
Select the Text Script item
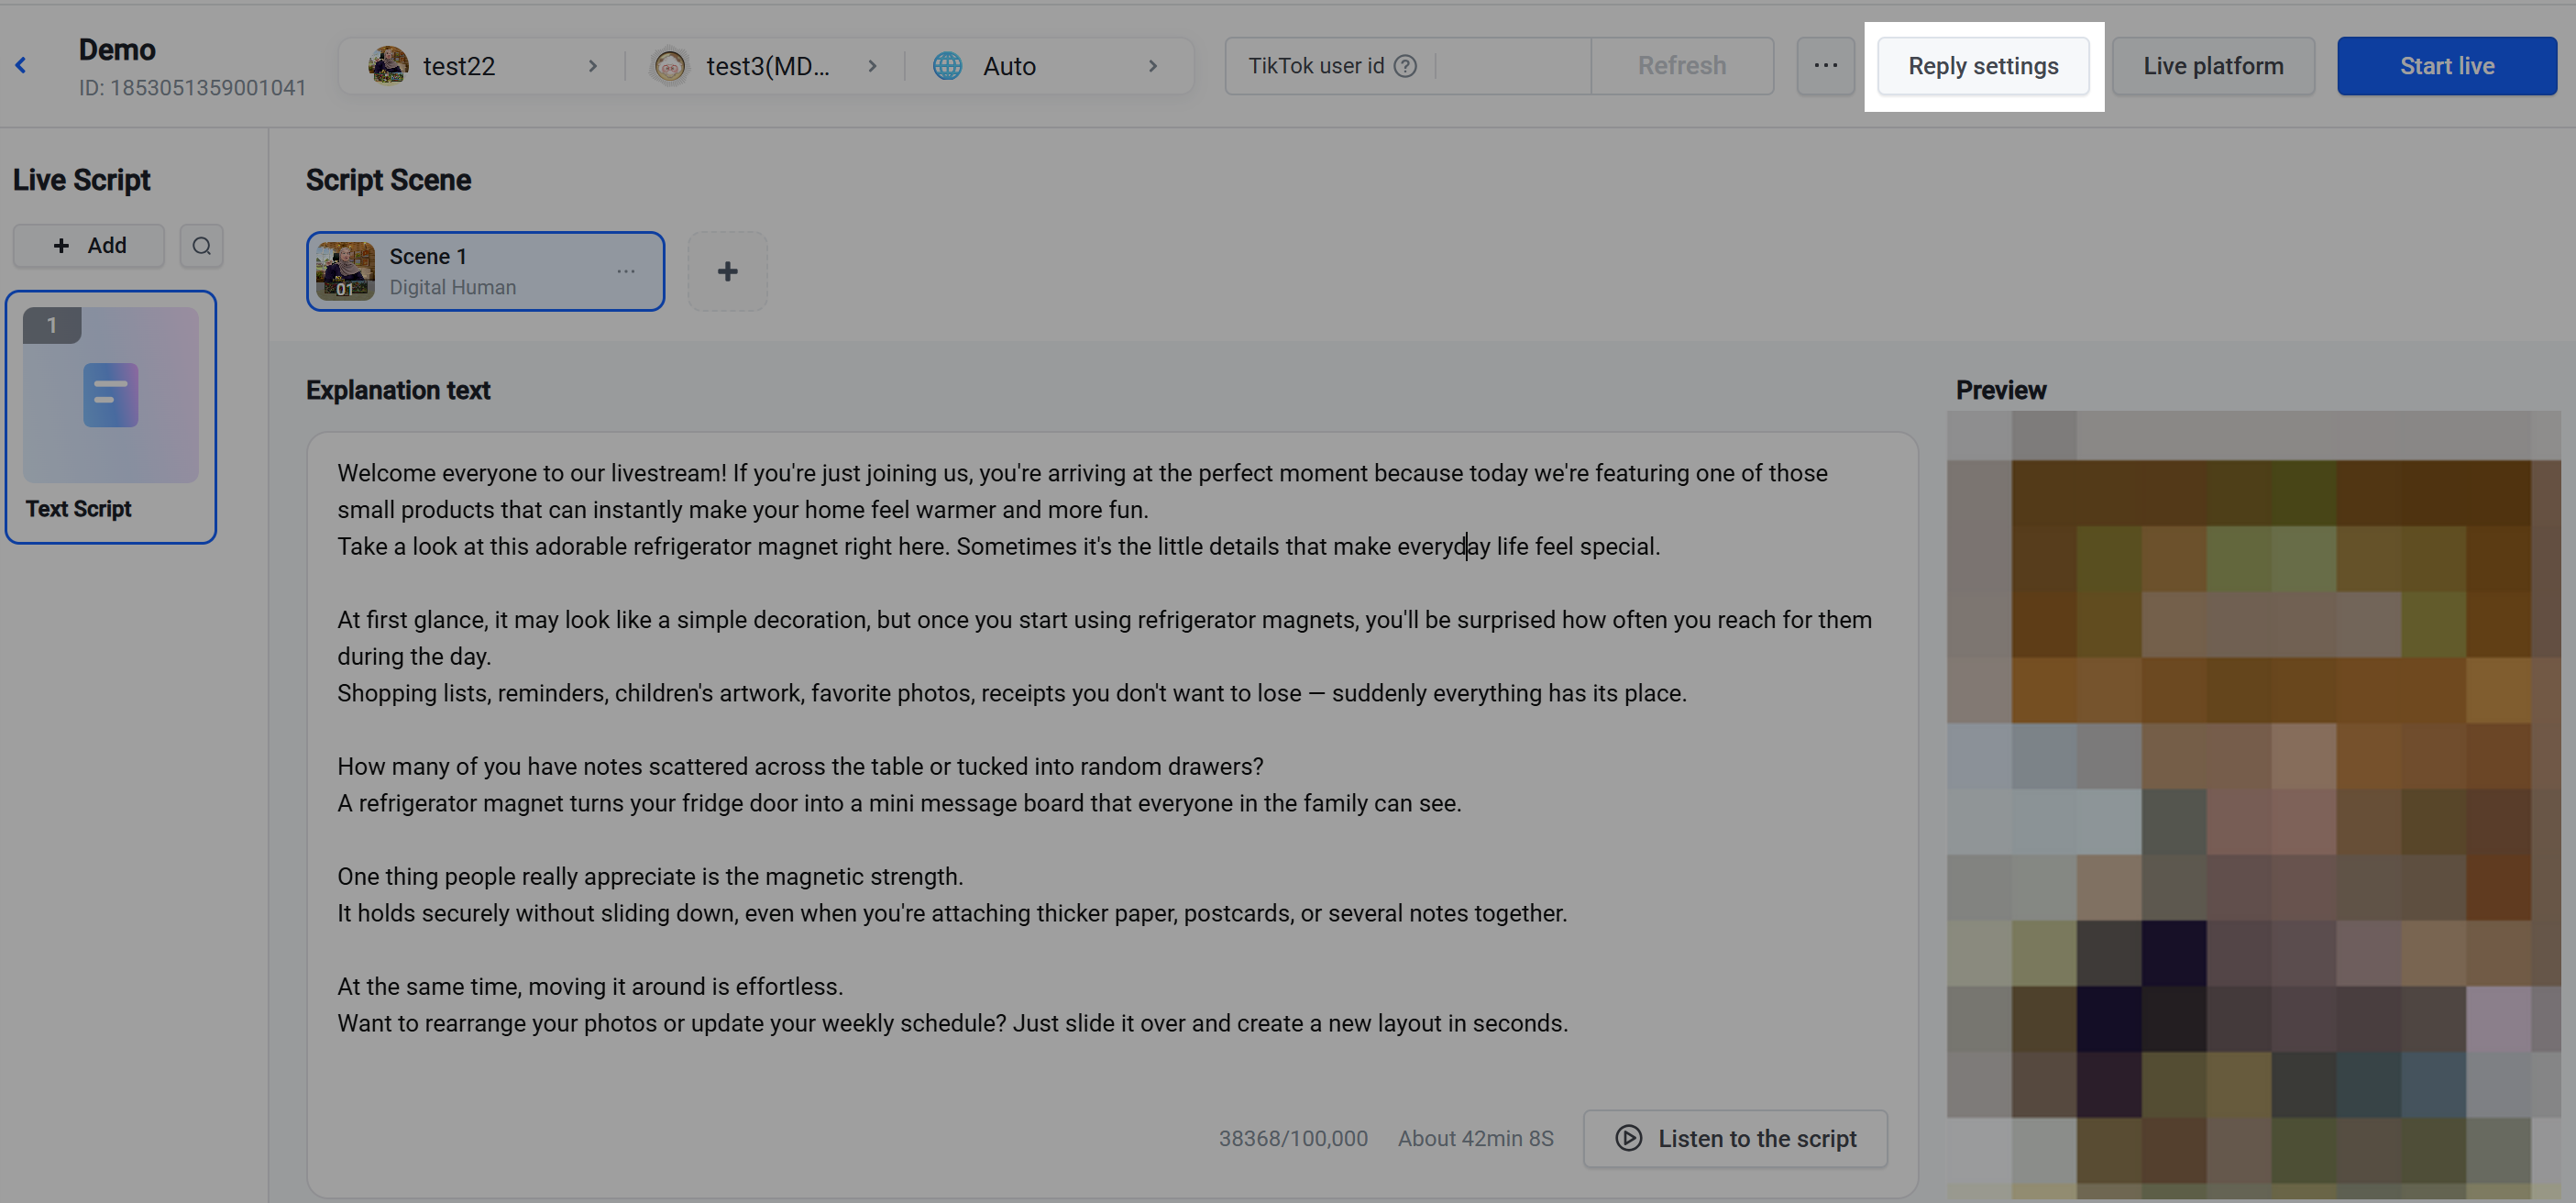pyautogui.click(x=111, y=417)
